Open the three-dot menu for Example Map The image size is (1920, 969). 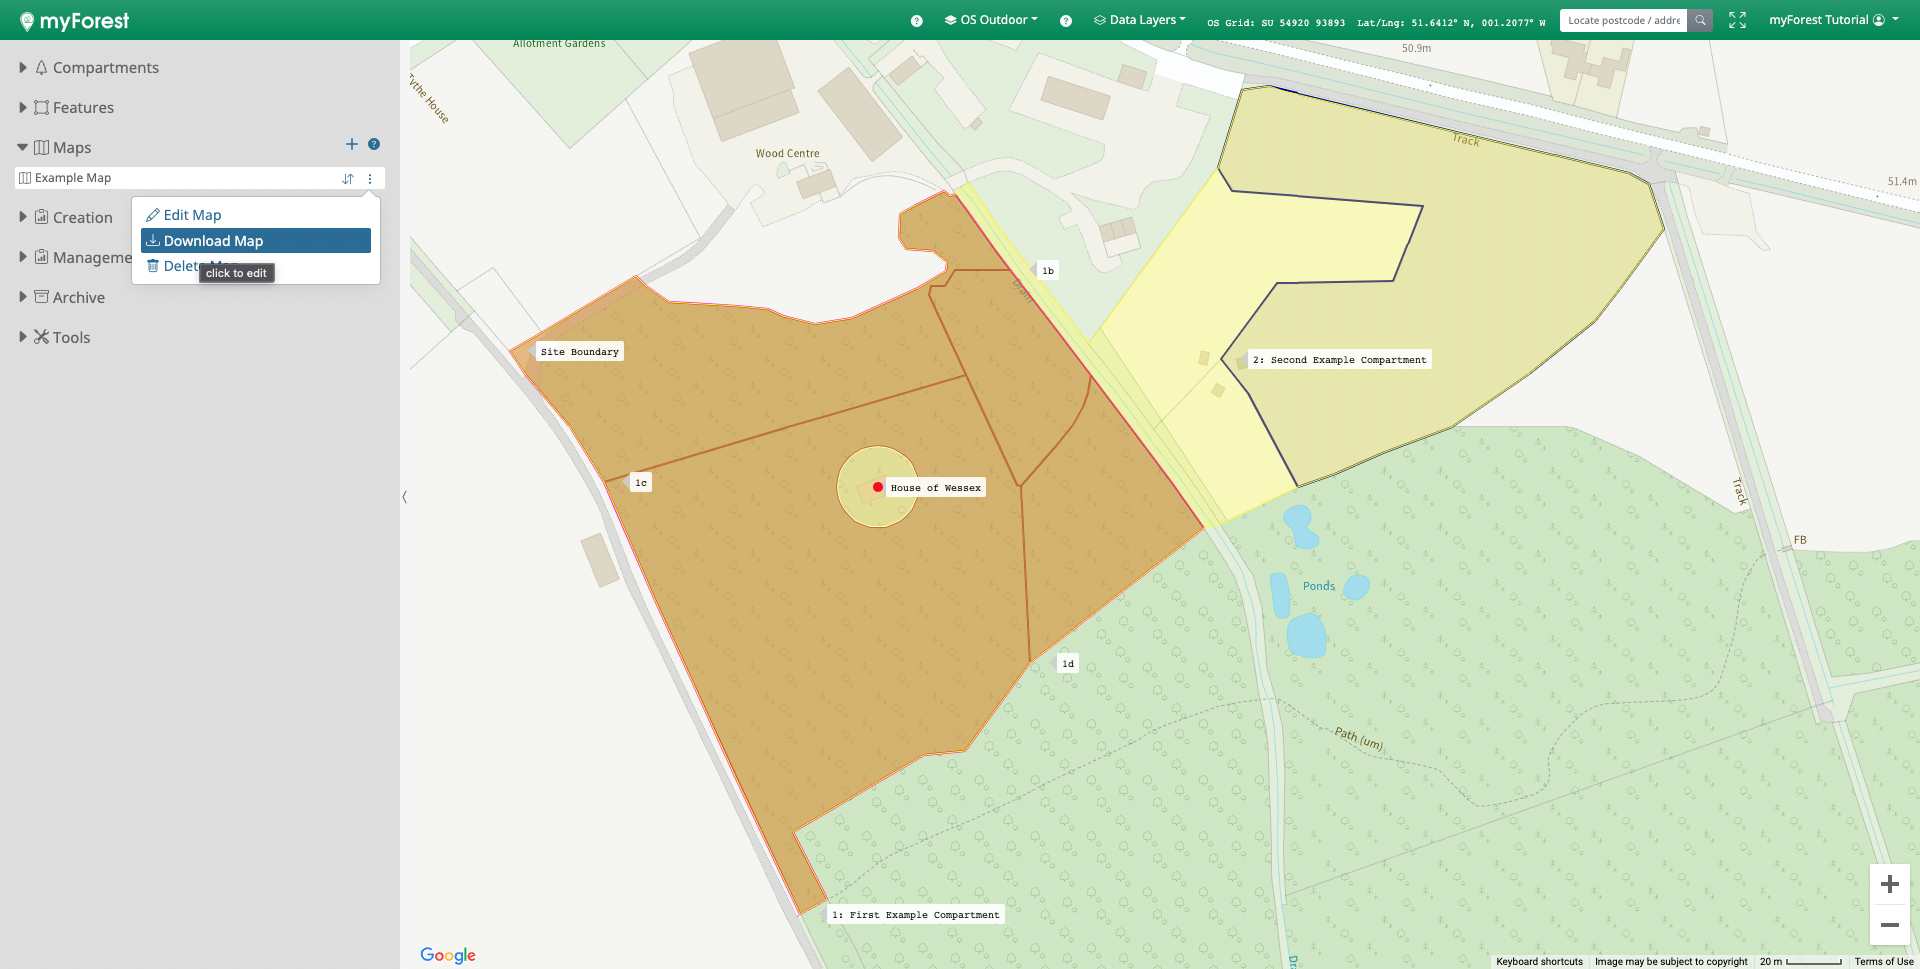point(370,179)
